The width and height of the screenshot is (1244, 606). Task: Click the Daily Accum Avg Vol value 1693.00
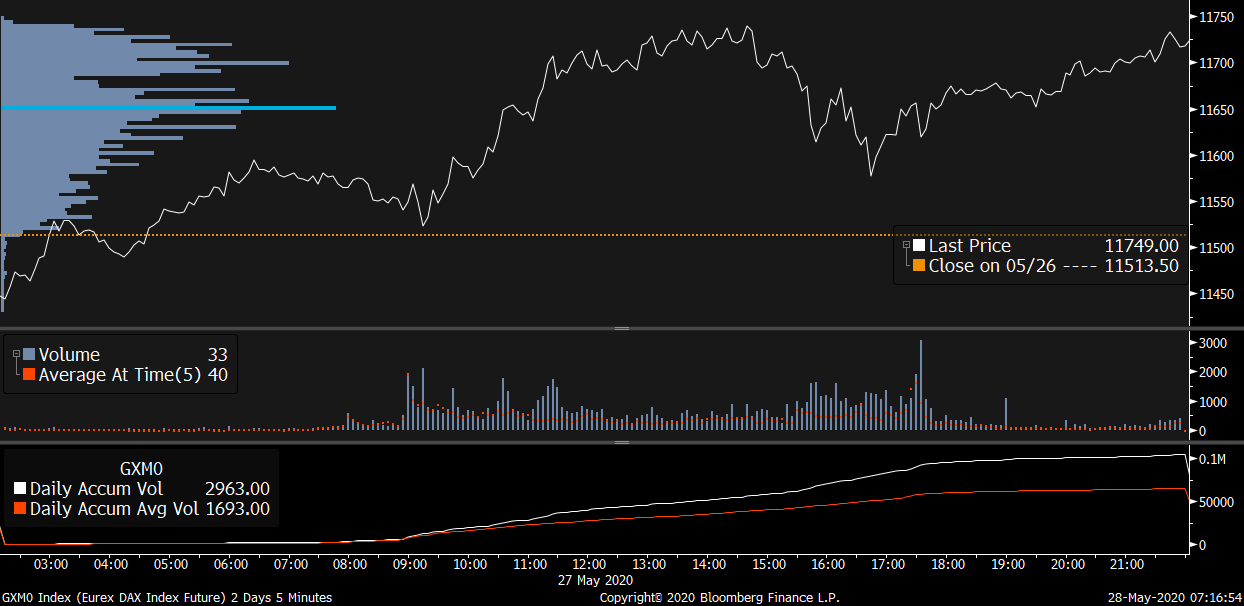pos(237,509)
